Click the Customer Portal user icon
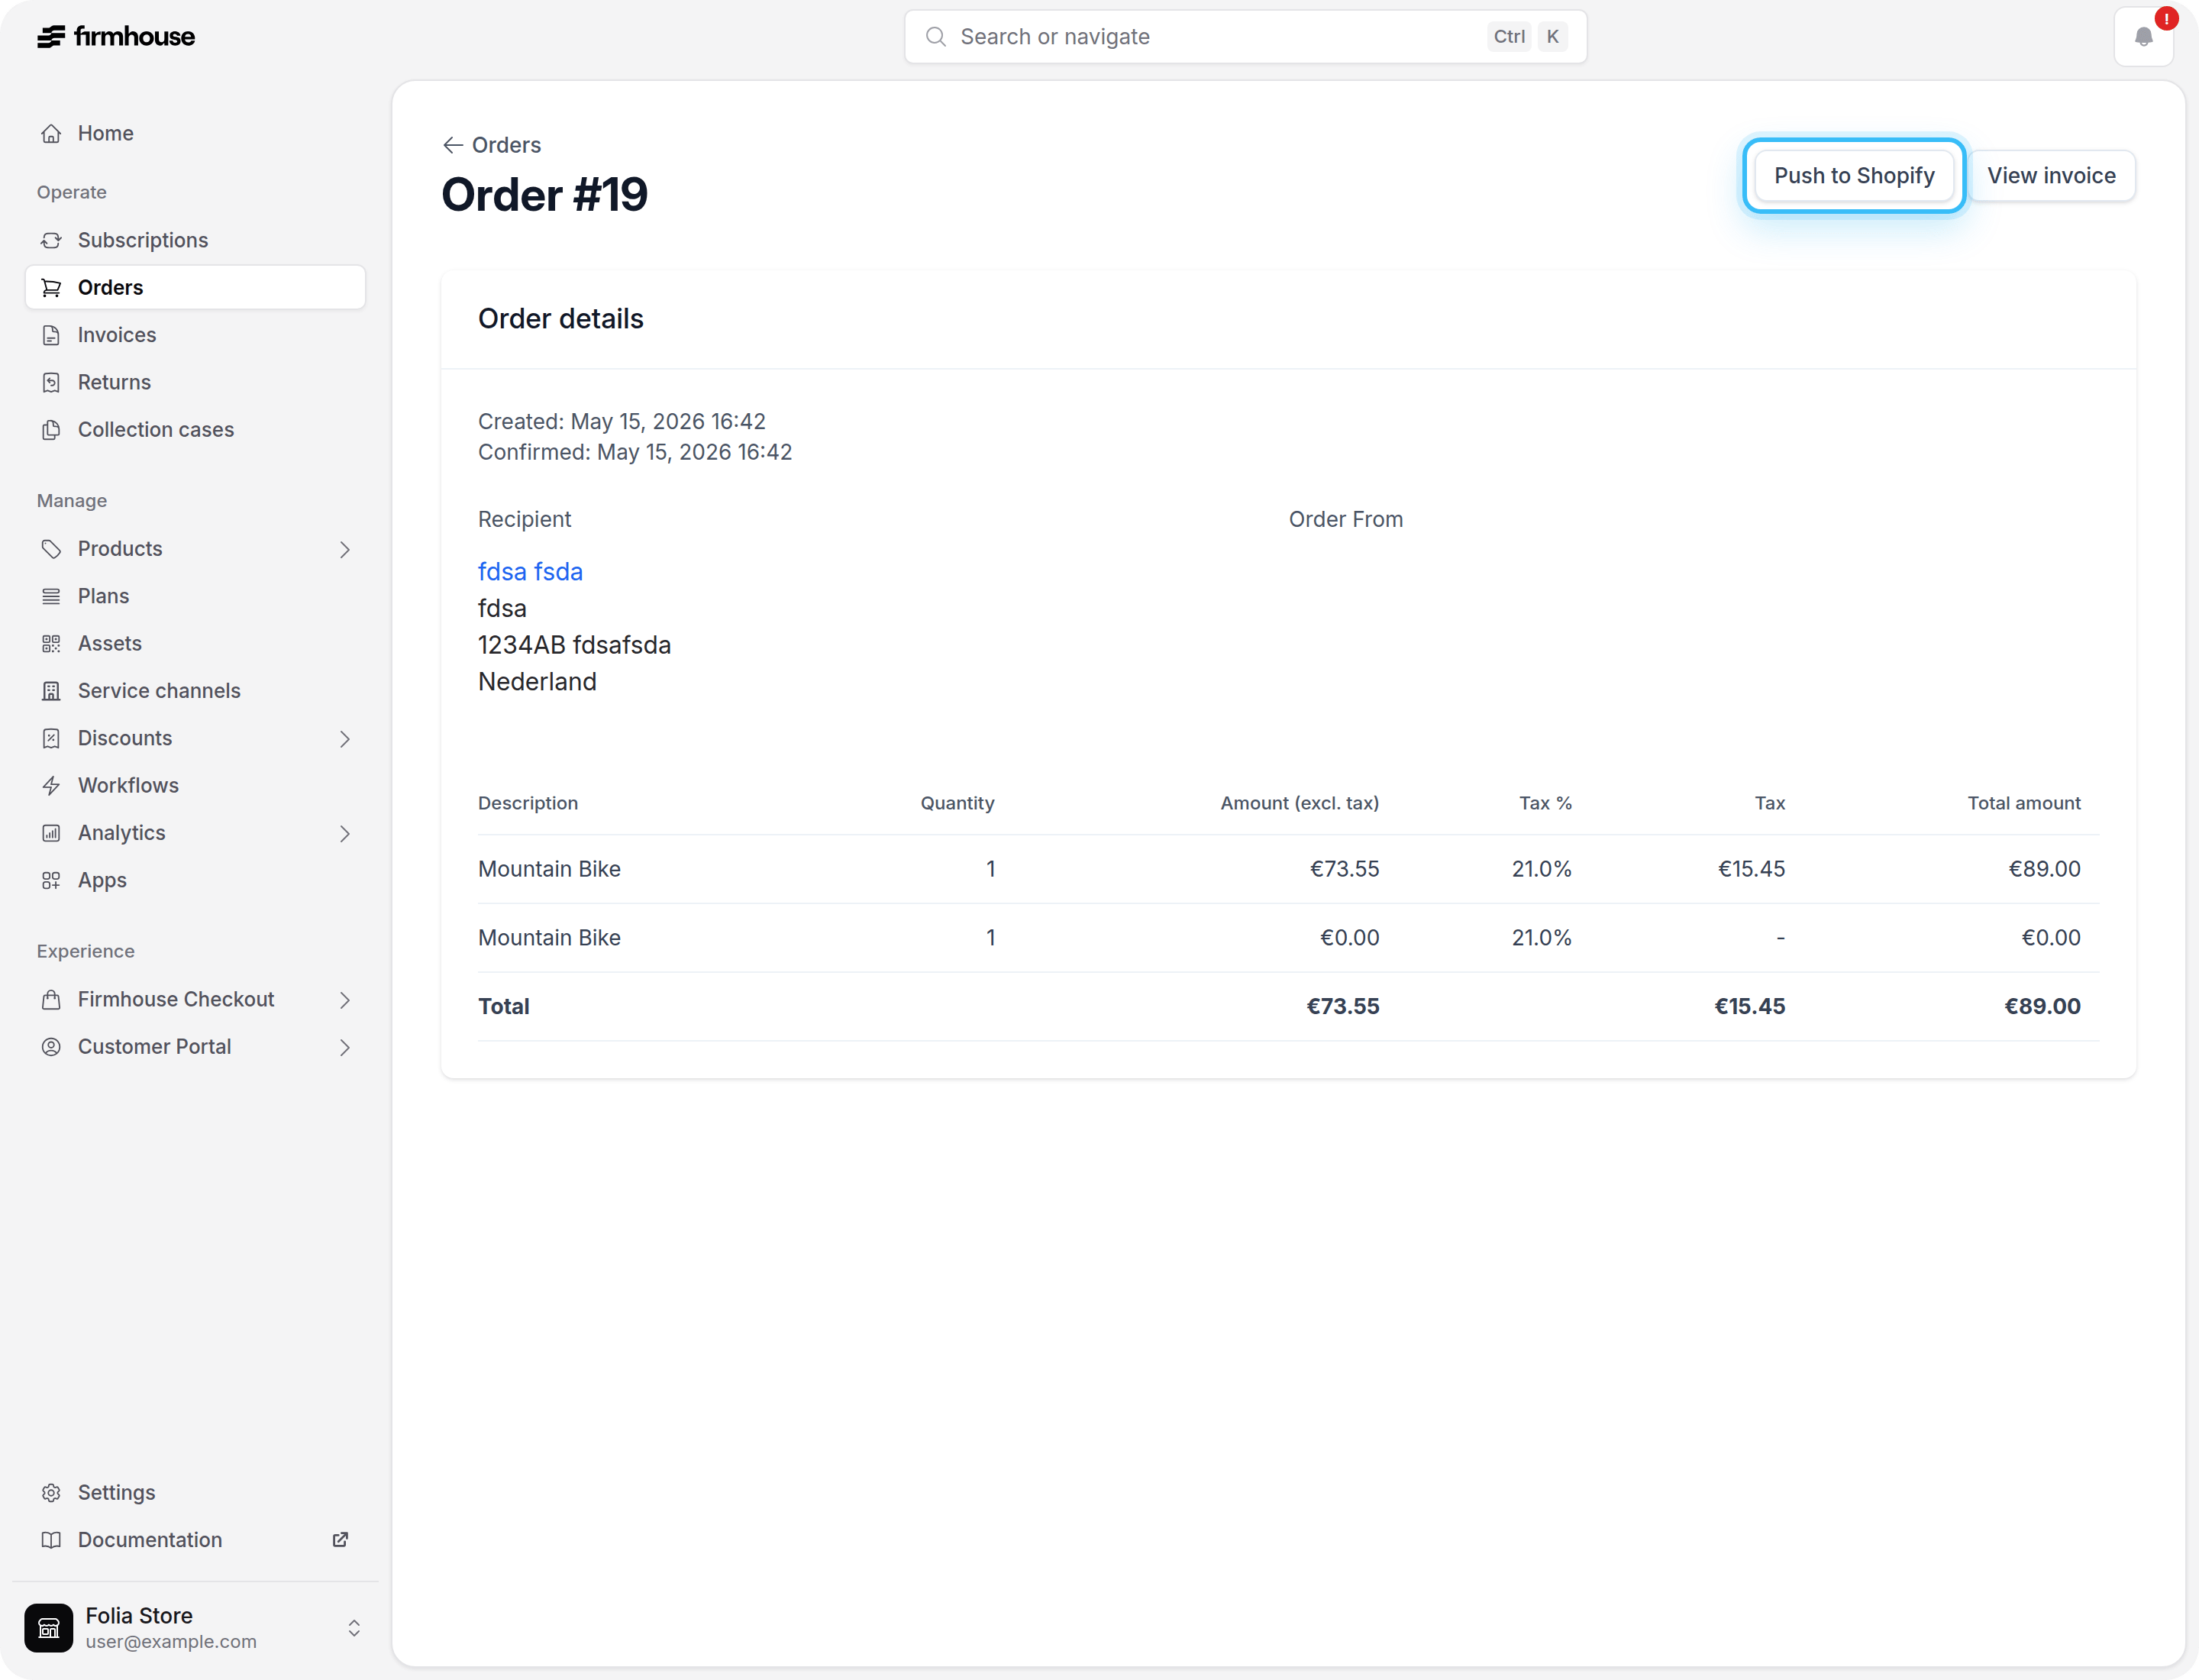This screenshot has width=2199, height=1680. [x=51, y=1046]
